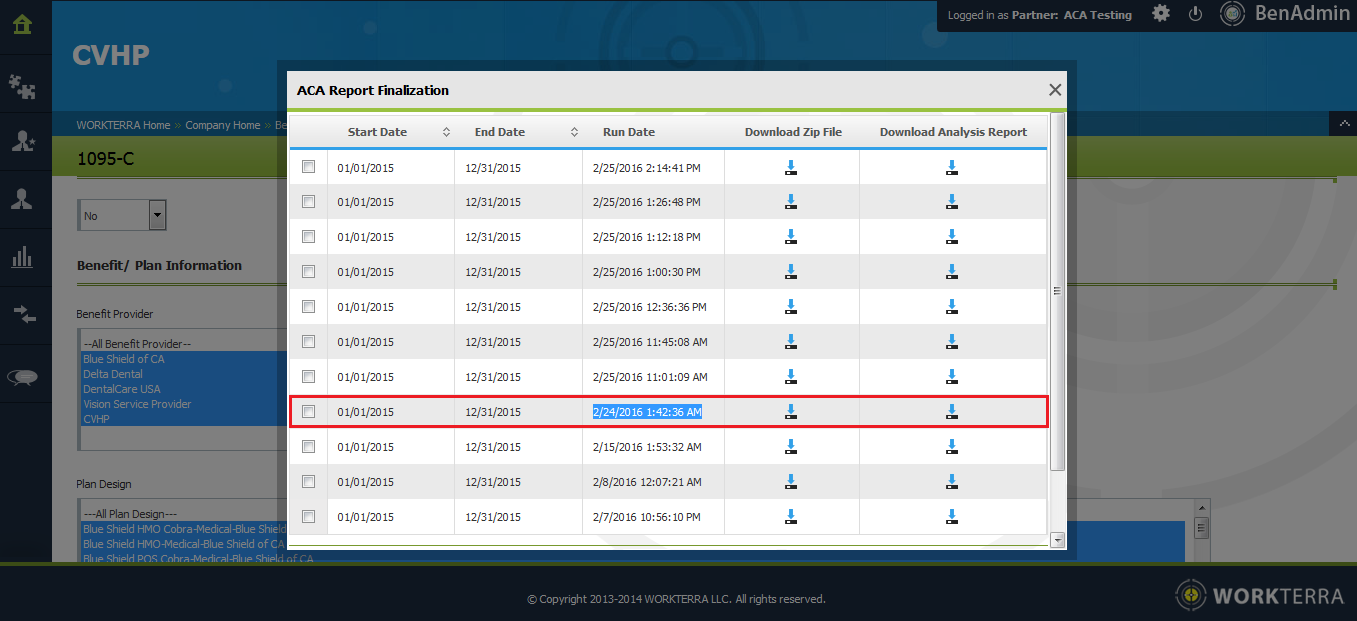Viewport: 1357px width, 621px height.
Task: Open the chat bubble sidebar icon
Action: pos(22,377)
